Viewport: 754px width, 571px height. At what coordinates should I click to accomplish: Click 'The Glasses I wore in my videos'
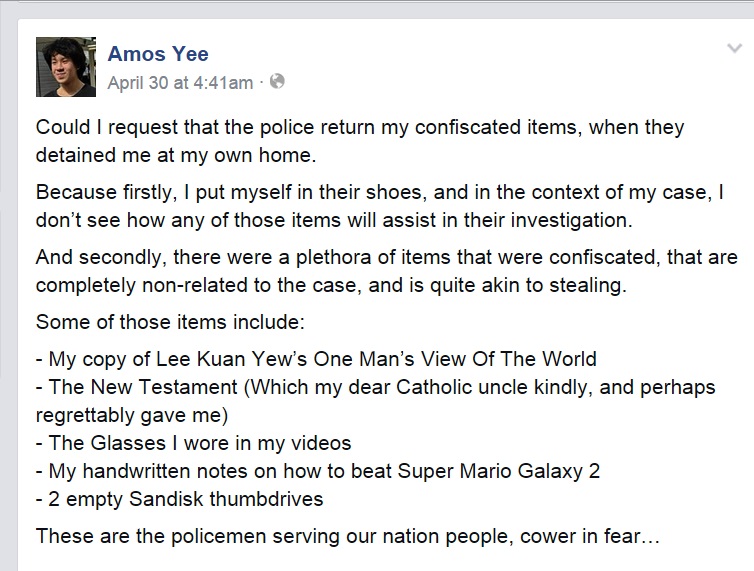click(194, 443)
